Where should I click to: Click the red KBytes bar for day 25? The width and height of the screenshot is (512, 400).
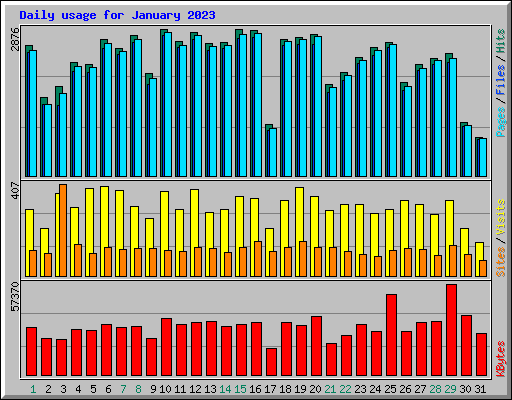[391, 335]
